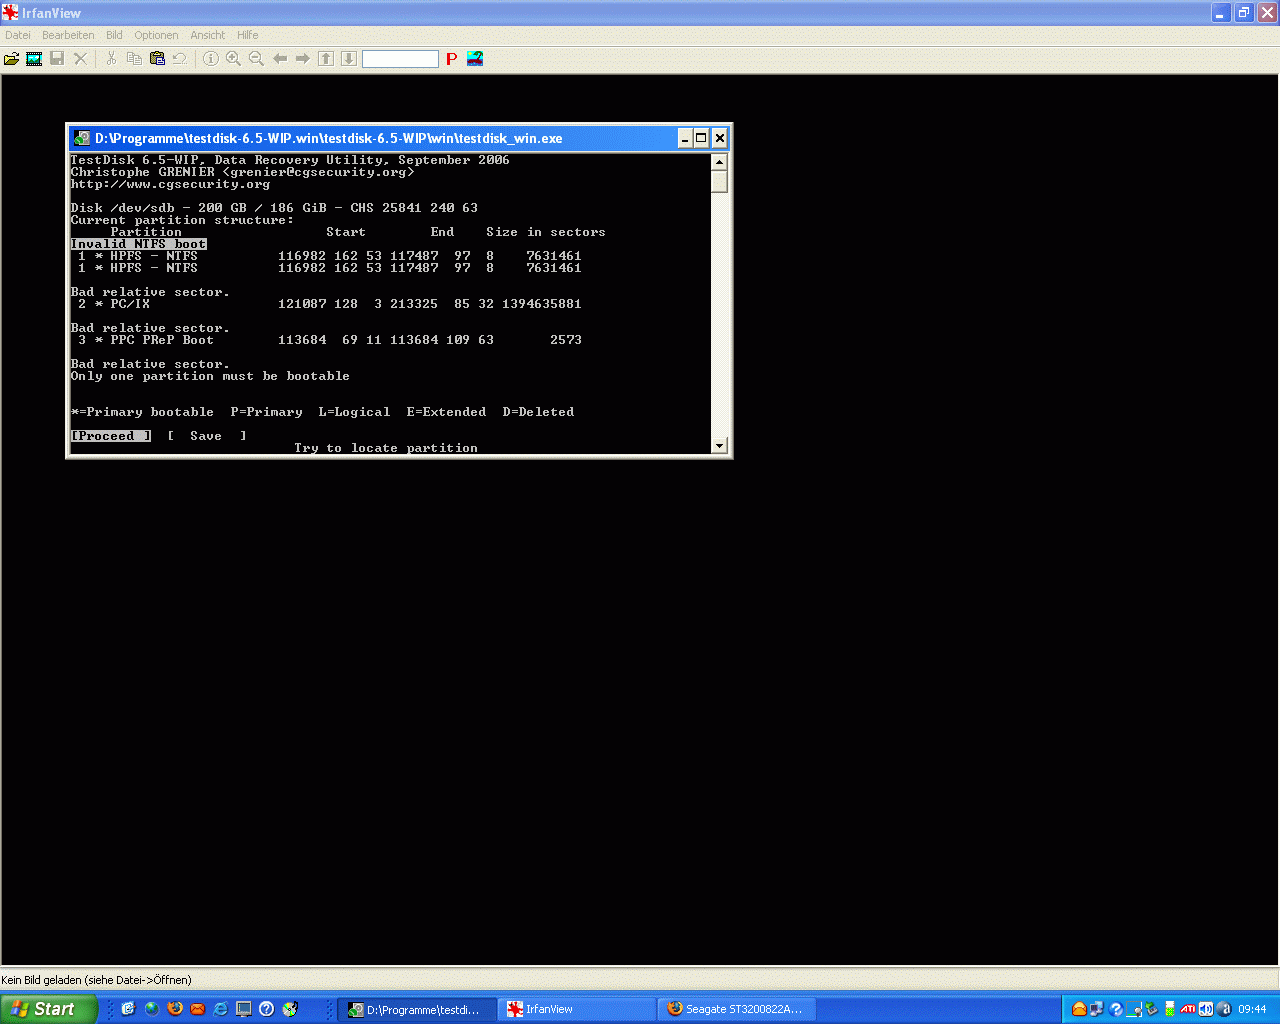
Task: Click the ATI tray icon
Action: pos(1188,1009)
